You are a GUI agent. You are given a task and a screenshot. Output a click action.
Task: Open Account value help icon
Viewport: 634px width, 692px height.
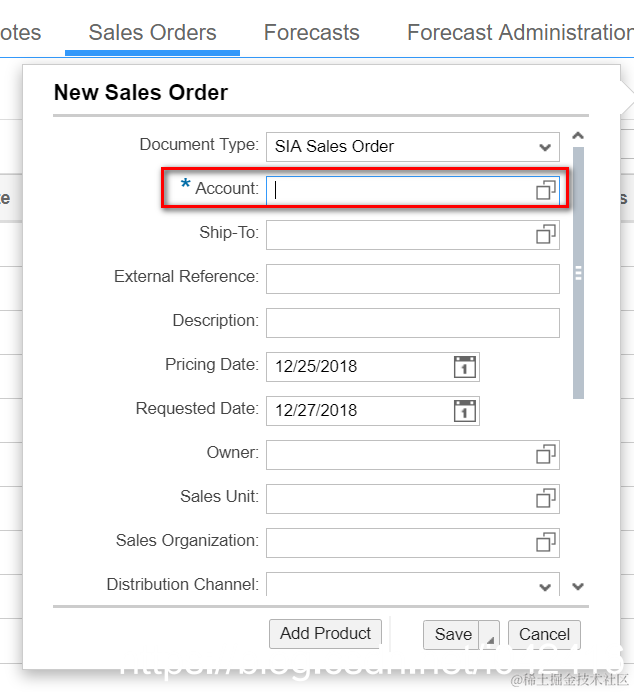(x=546, y=190)
